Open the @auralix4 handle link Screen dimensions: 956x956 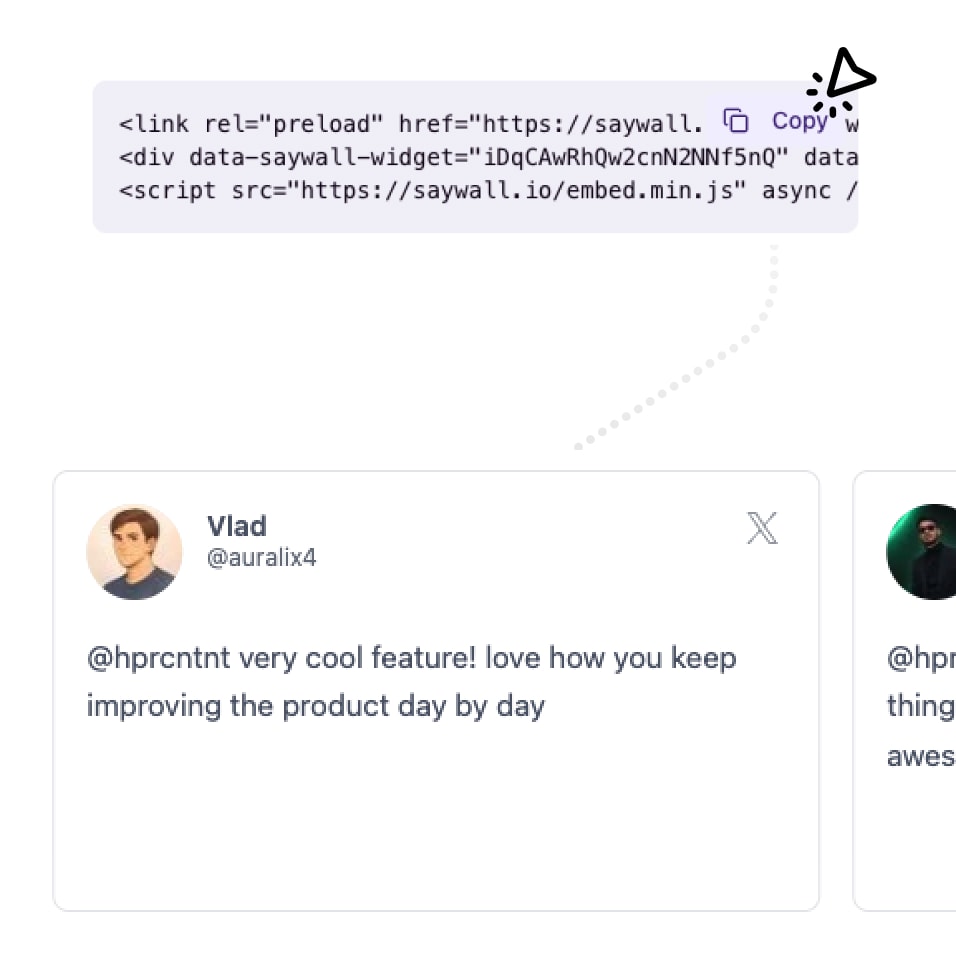click(261, 558)
